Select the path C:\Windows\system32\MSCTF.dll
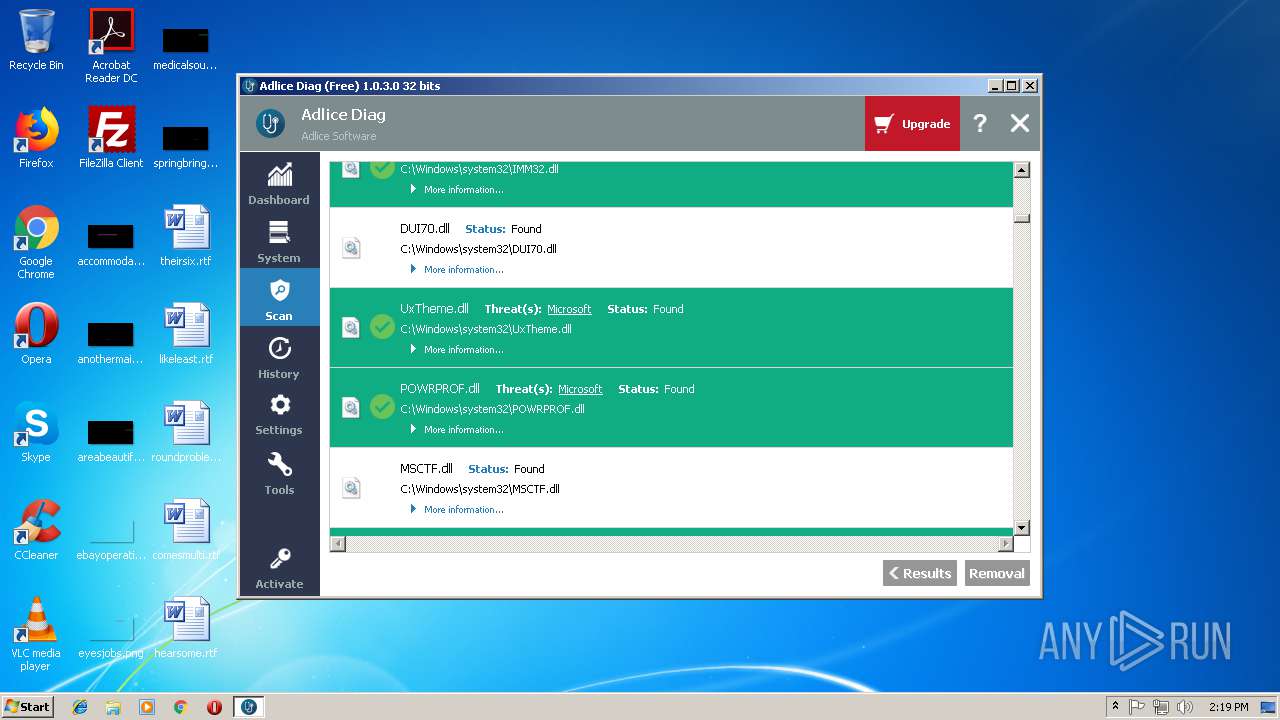 click(480, 489)
